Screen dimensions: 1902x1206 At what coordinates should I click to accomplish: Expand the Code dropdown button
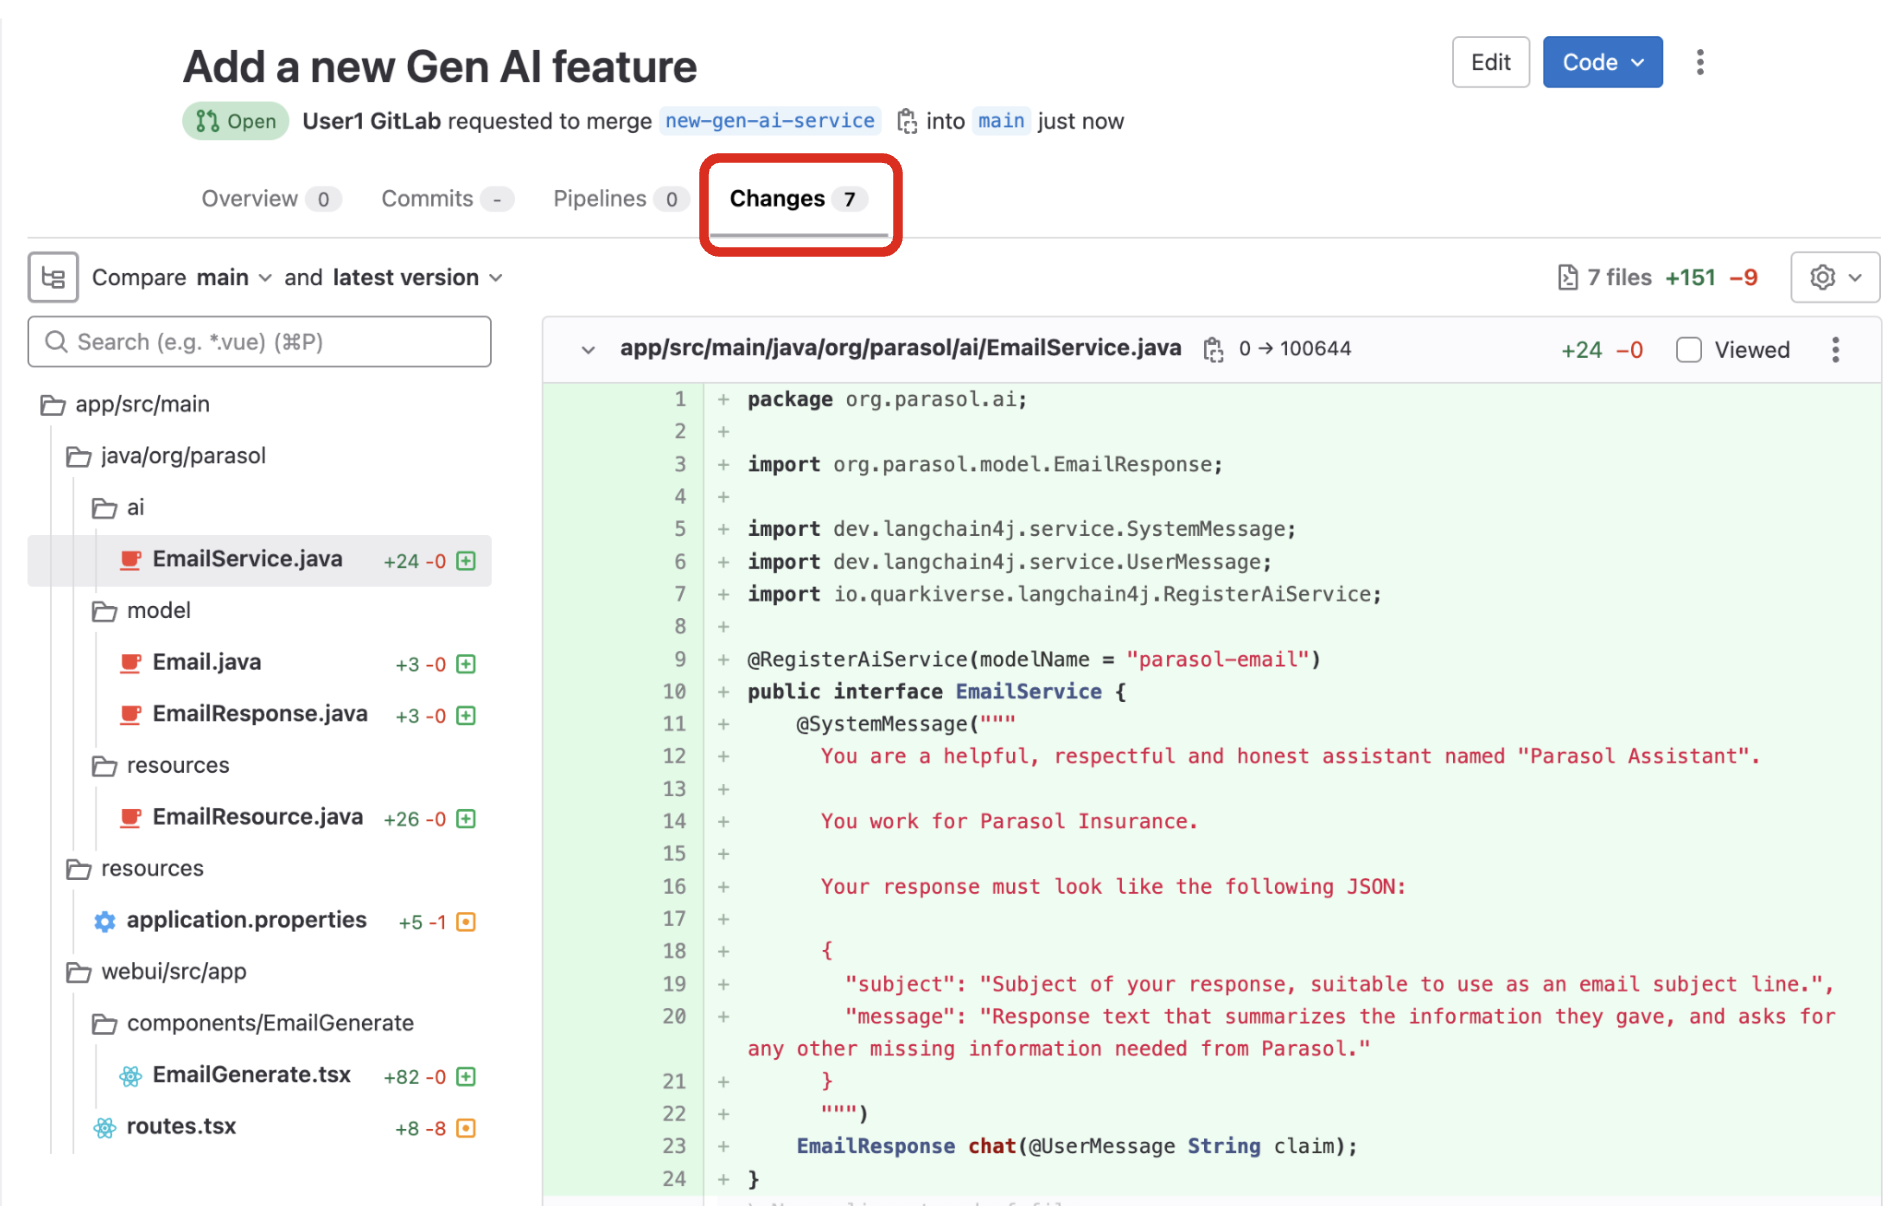click(x=1602, y=63)
